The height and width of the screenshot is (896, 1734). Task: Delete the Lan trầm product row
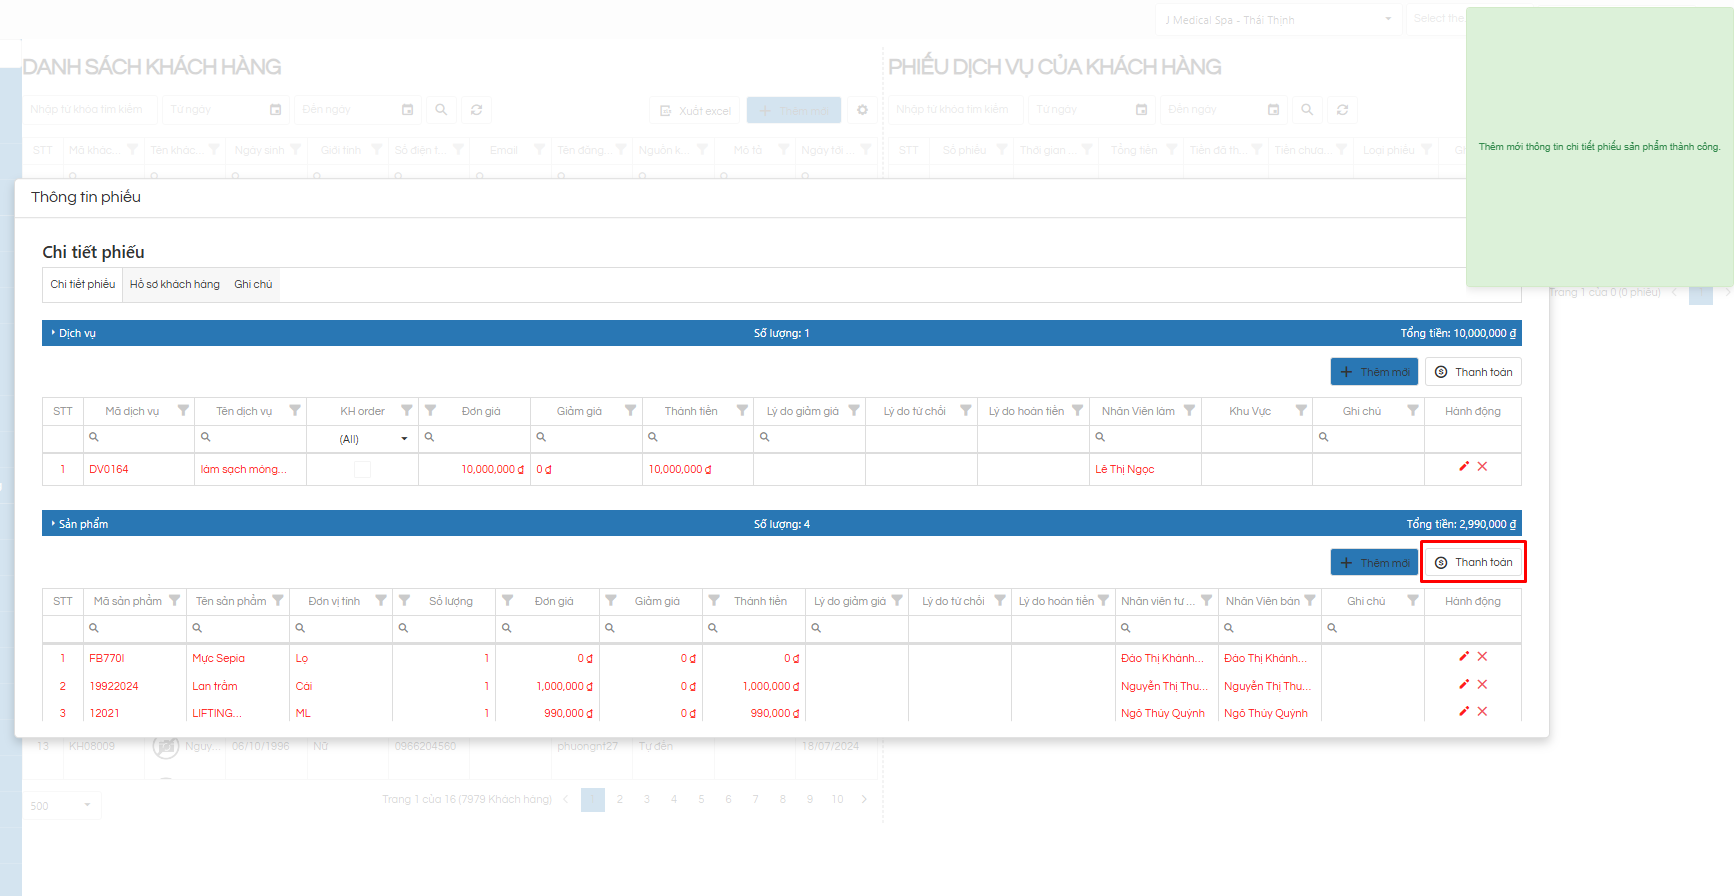(1482, 684)
